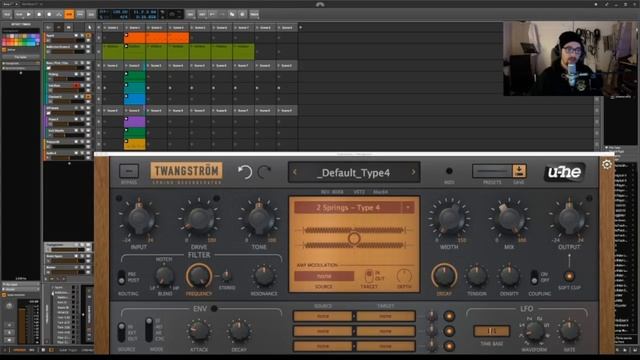Screen dimensions: 640x360
Task: Toggle the Soft Clip button
Action: (x=569, y=276)
